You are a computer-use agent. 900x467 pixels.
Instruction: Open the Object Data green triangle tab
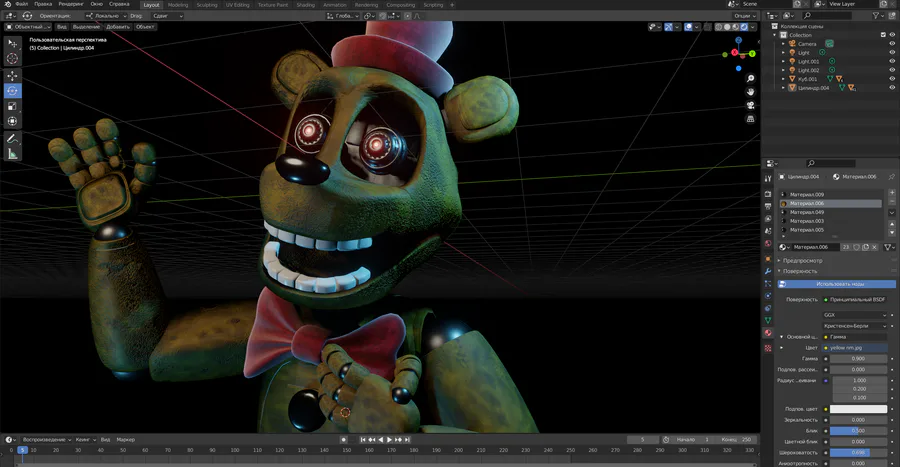tap(768, 320)
